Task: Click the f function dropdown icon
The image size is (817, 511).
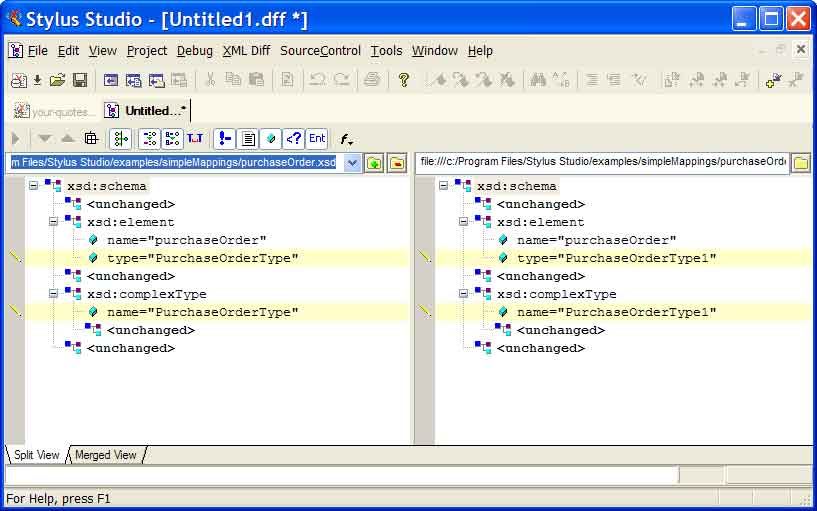Action: point(346,139)
